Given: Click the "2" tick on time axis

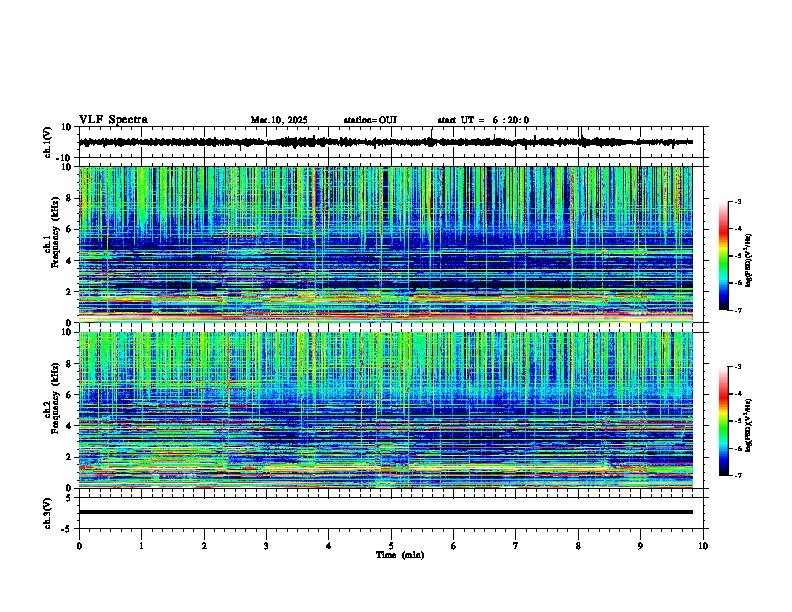Looking at the screenshot, I should pos(204,546).
